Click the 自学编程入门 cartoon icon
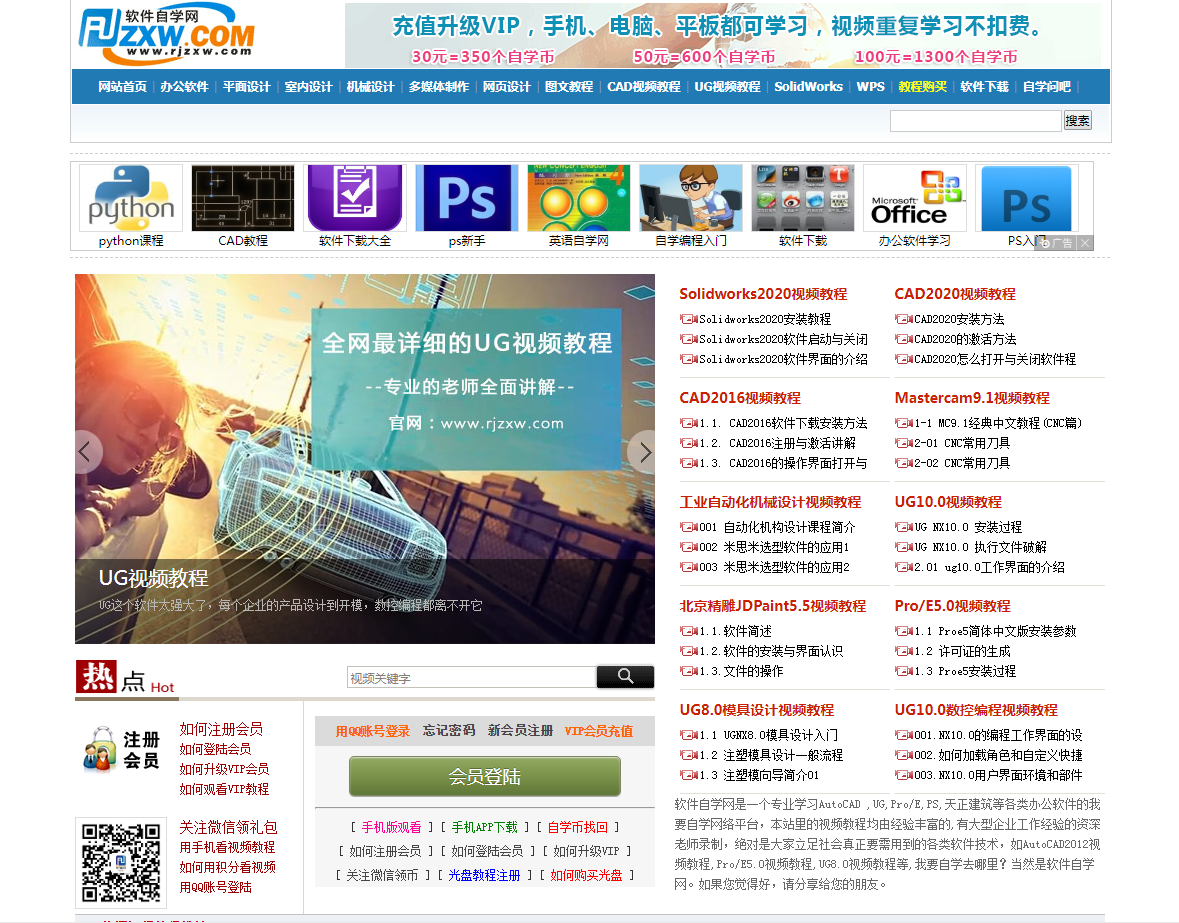Image resolution: width=1179 pixels, height=923 pixels. click(690, 199)
